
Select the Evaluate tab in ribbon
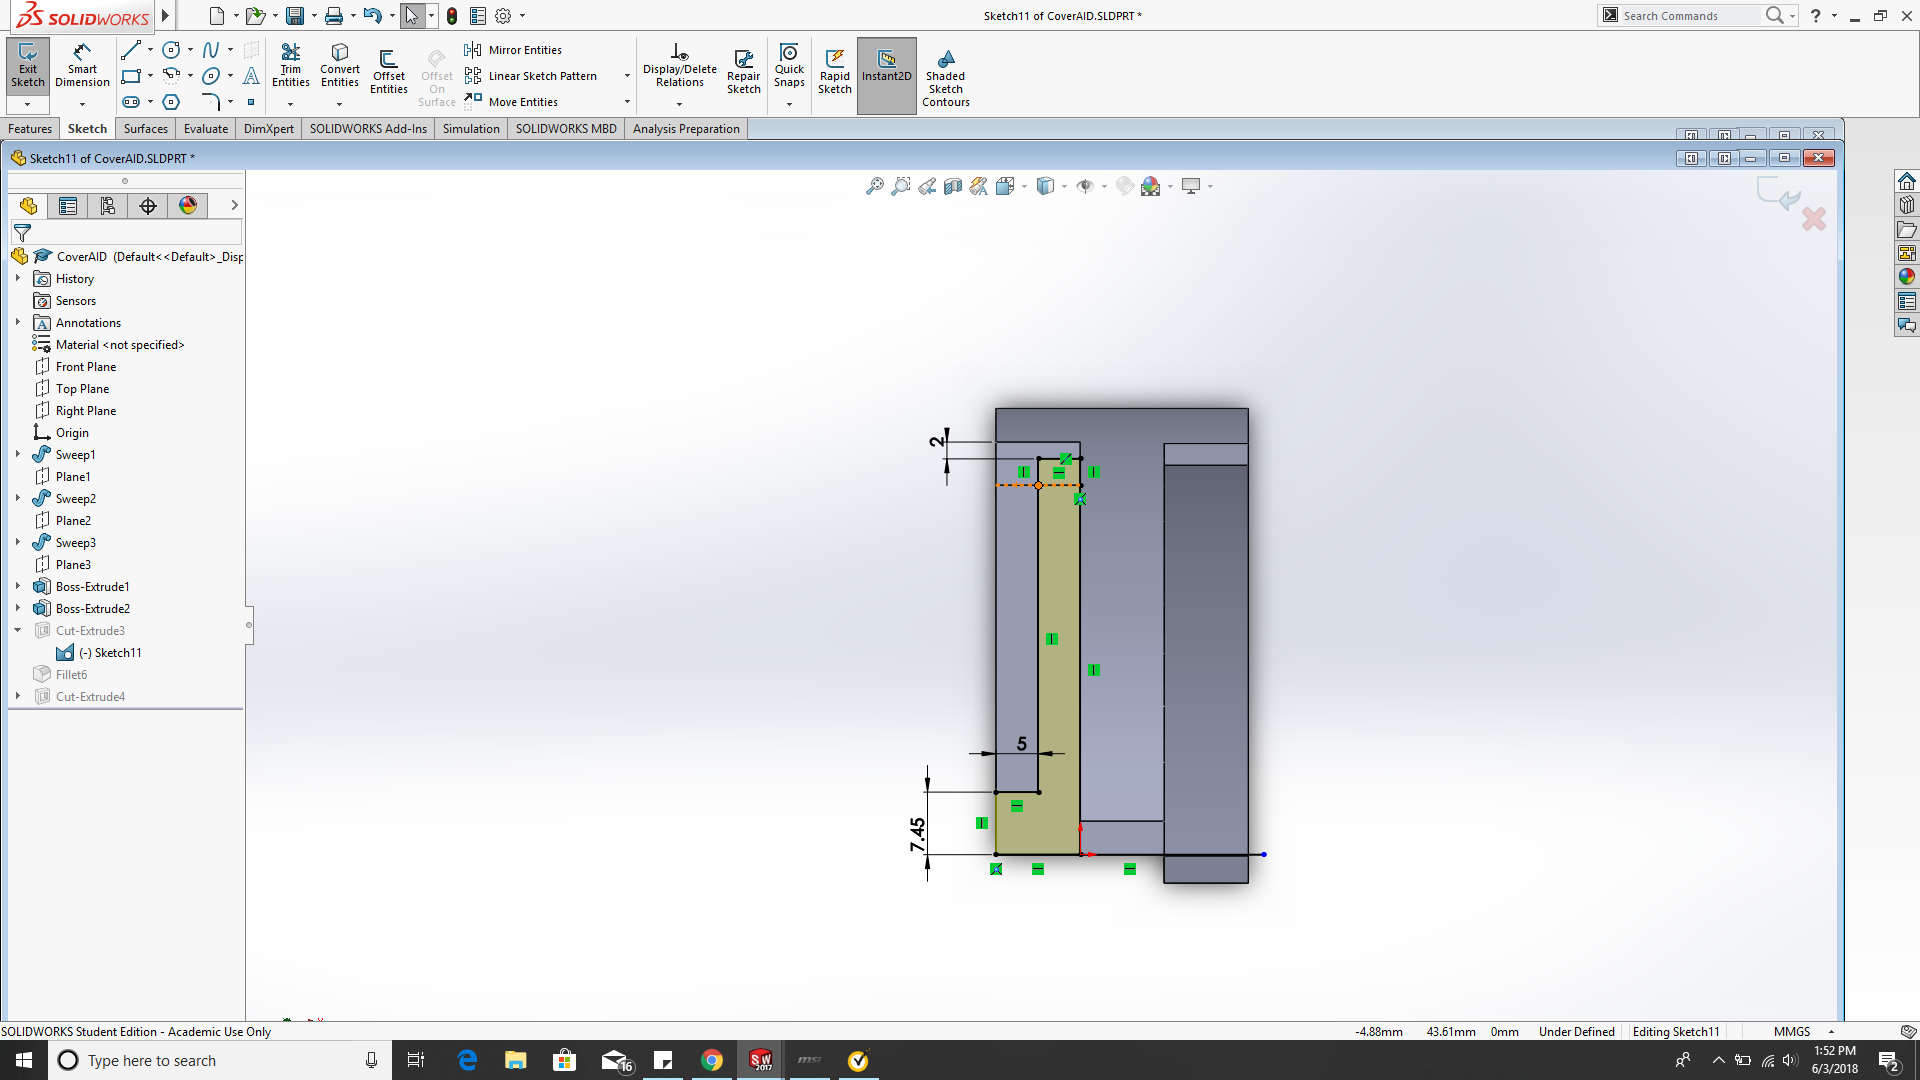click(x=204, y=128)
